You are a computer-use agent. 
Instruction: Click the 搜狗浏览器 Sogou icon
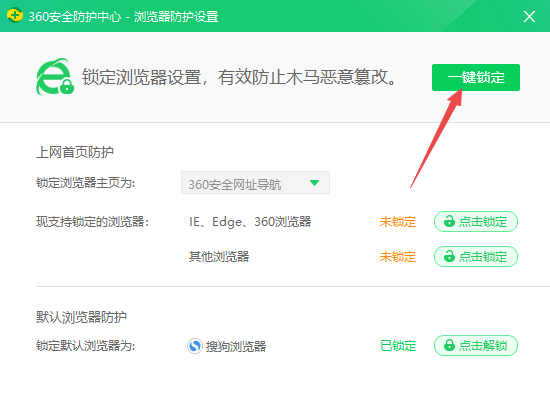coord(195,346)
